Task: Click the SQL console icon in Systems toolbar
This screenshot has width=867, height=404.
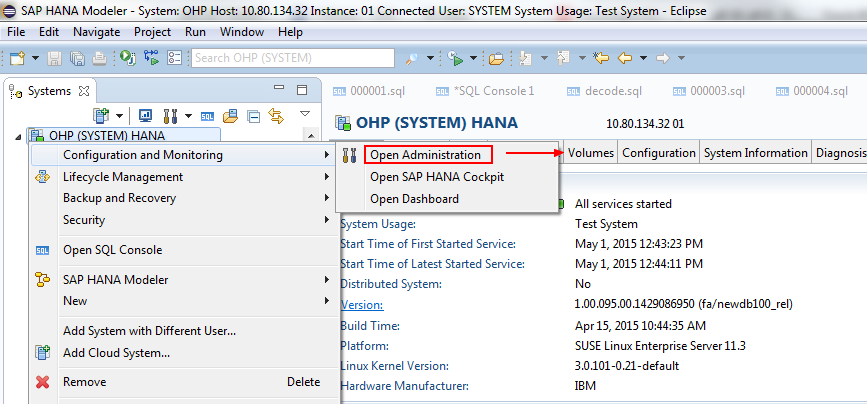Action: (208, 116)
